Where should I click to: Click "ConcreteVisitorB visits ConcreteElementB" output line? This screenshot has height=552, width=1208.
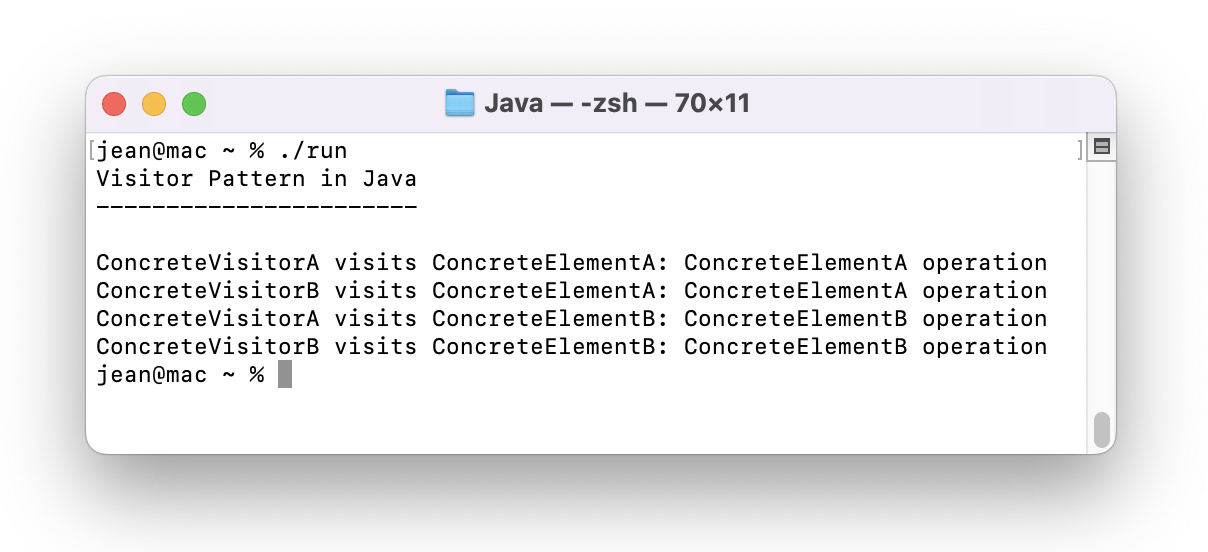571,347
